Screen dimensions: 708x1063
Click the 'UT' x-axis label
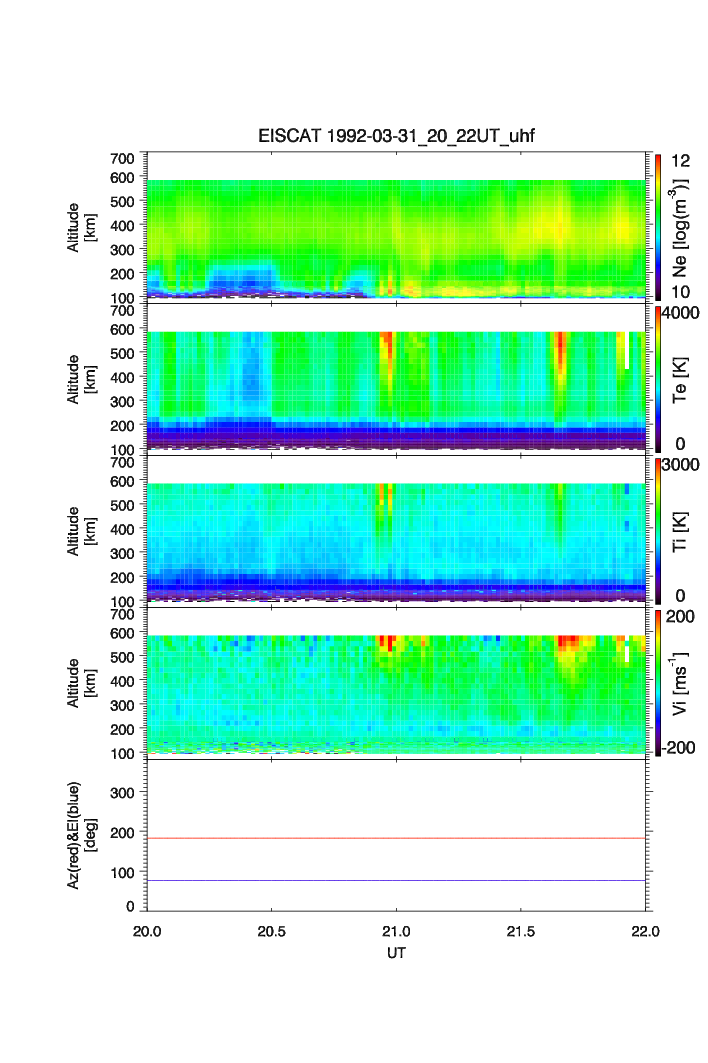pos(396,952)
